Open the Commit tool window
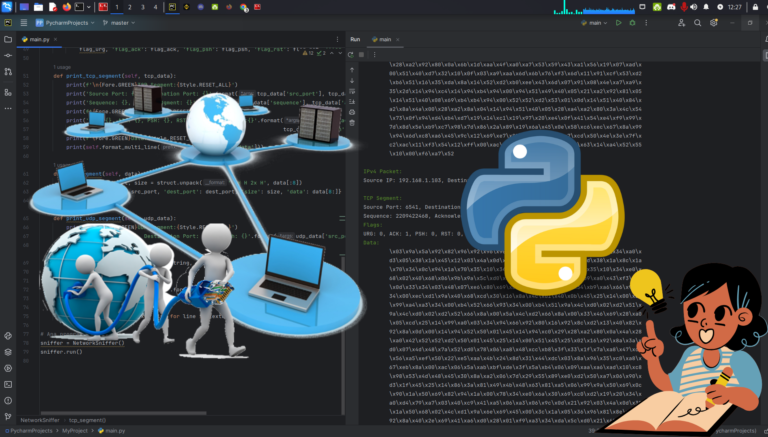768x437 pixels. 7,57
